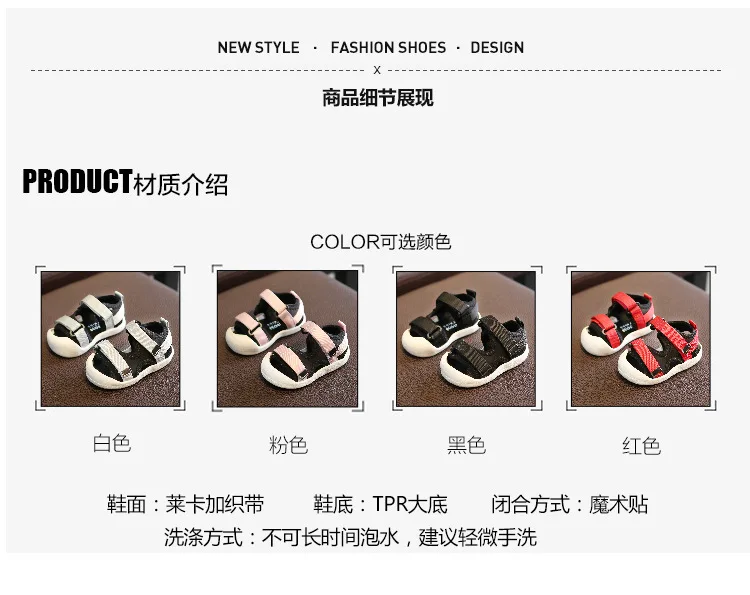Click the white (白色) shoe thumbnail
This screenshot has height=595, width=750.
tap(110, 339)
